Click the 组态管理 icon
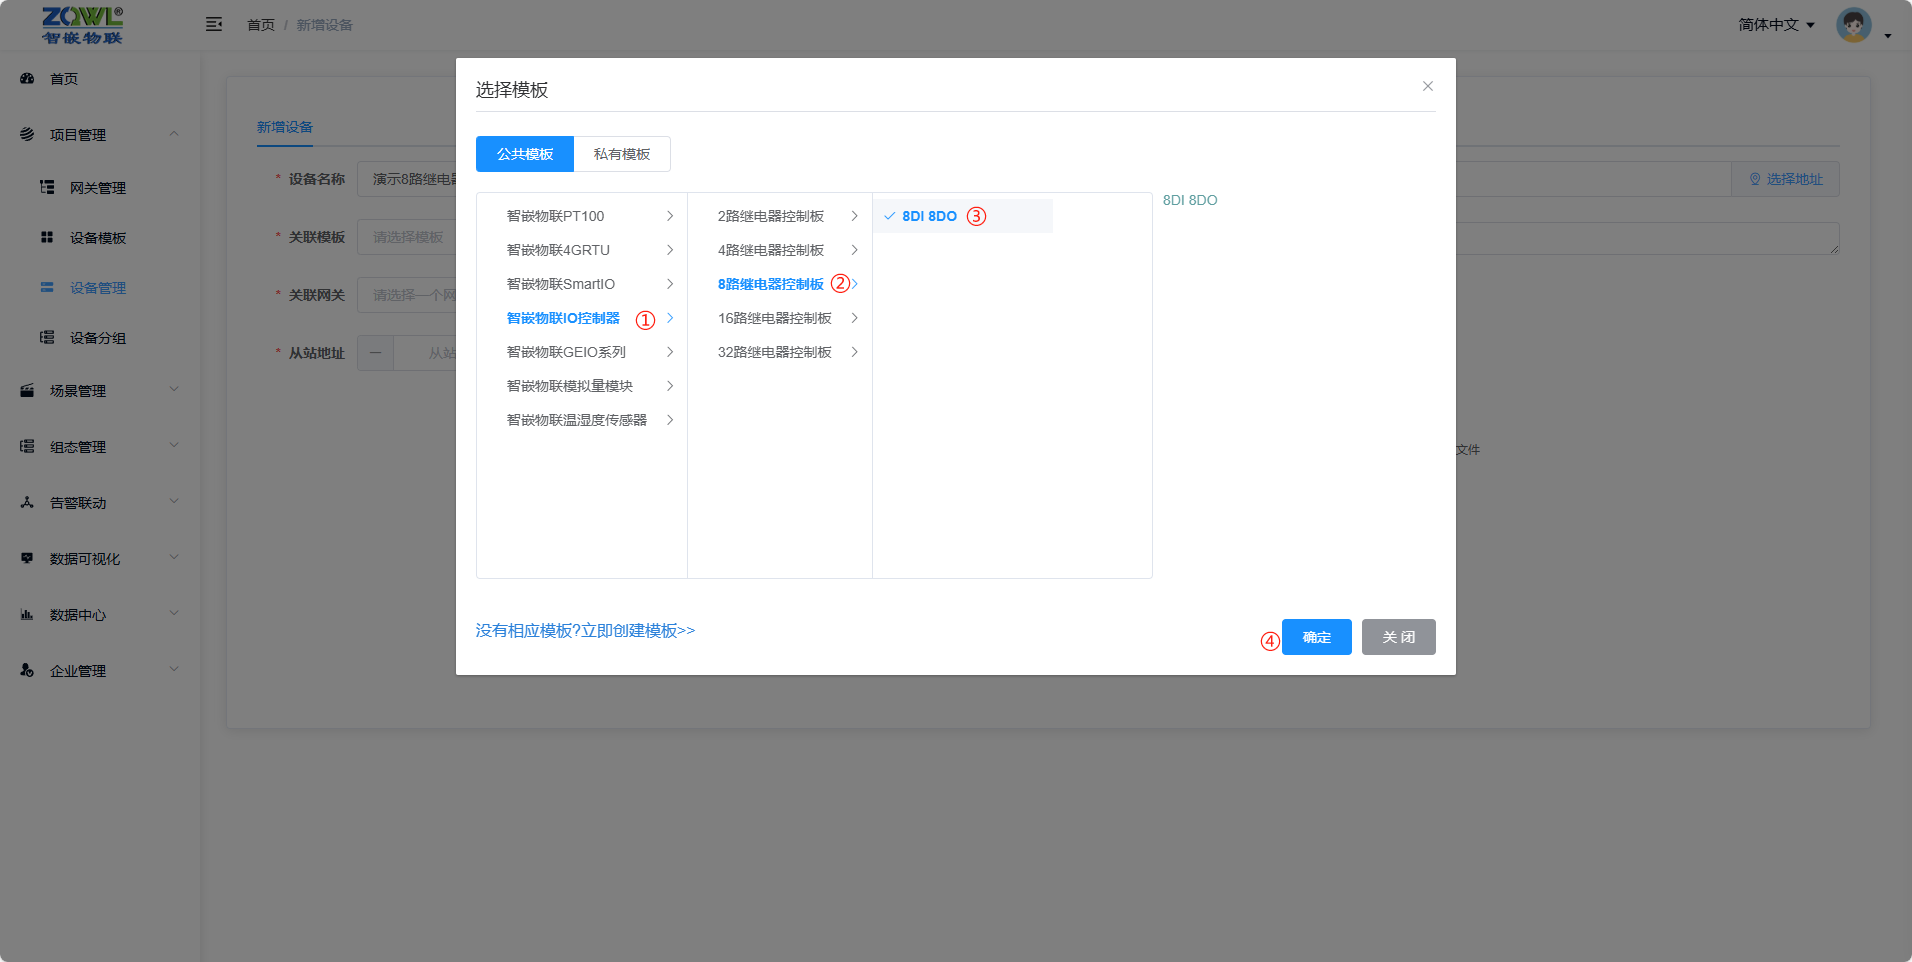 coord(27,446)
